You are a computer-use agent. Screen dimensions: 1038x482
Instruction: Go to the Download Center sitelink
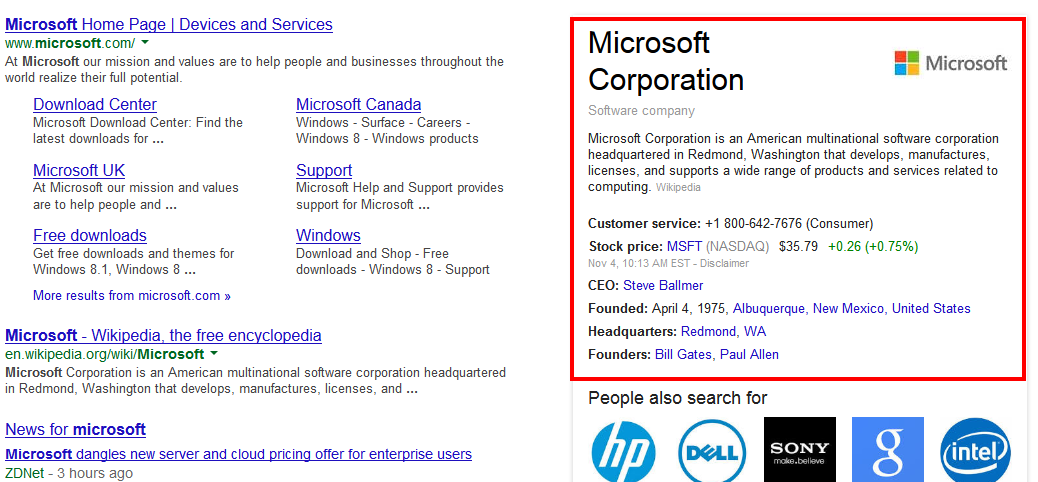pyautogui.click(x=95, y=105)
